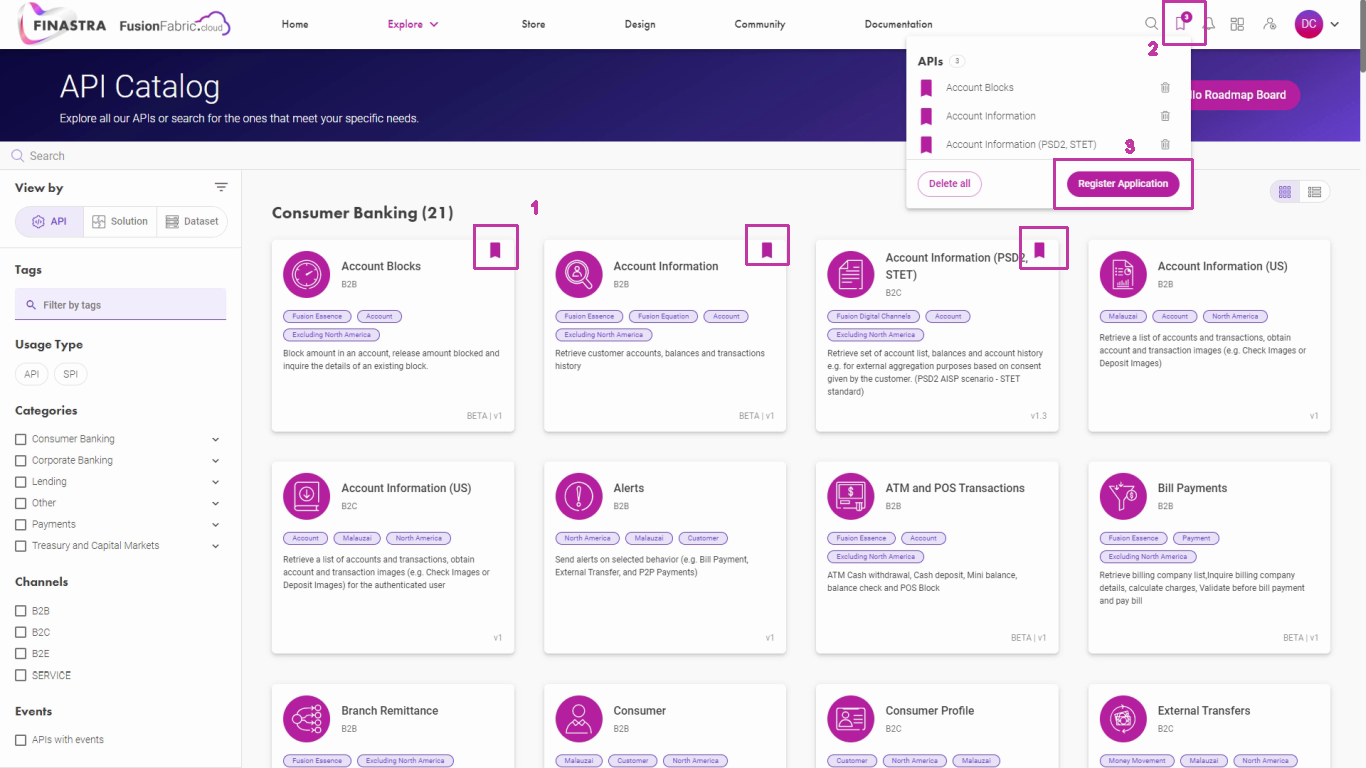The width and height of the screenshot is (1366, 768).
Task: Check the Consumer Banking category
Action: (x=21, y=439)
